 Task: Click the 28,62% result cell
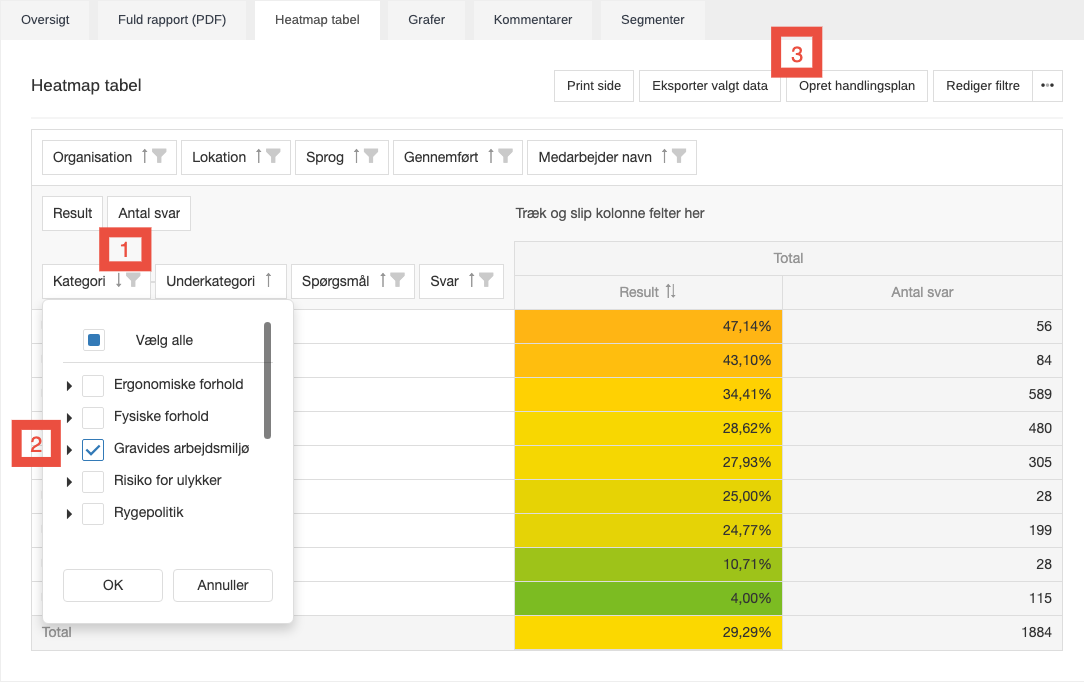pyautogui.click(x=648, y=428)
